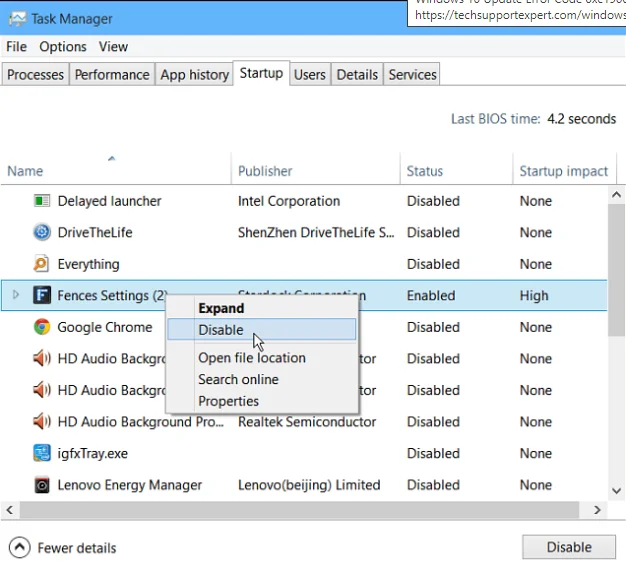Click the Realtek Semiconductor publisher cell
The width and height of the screenshot is (626, 574).
[307, 422]
